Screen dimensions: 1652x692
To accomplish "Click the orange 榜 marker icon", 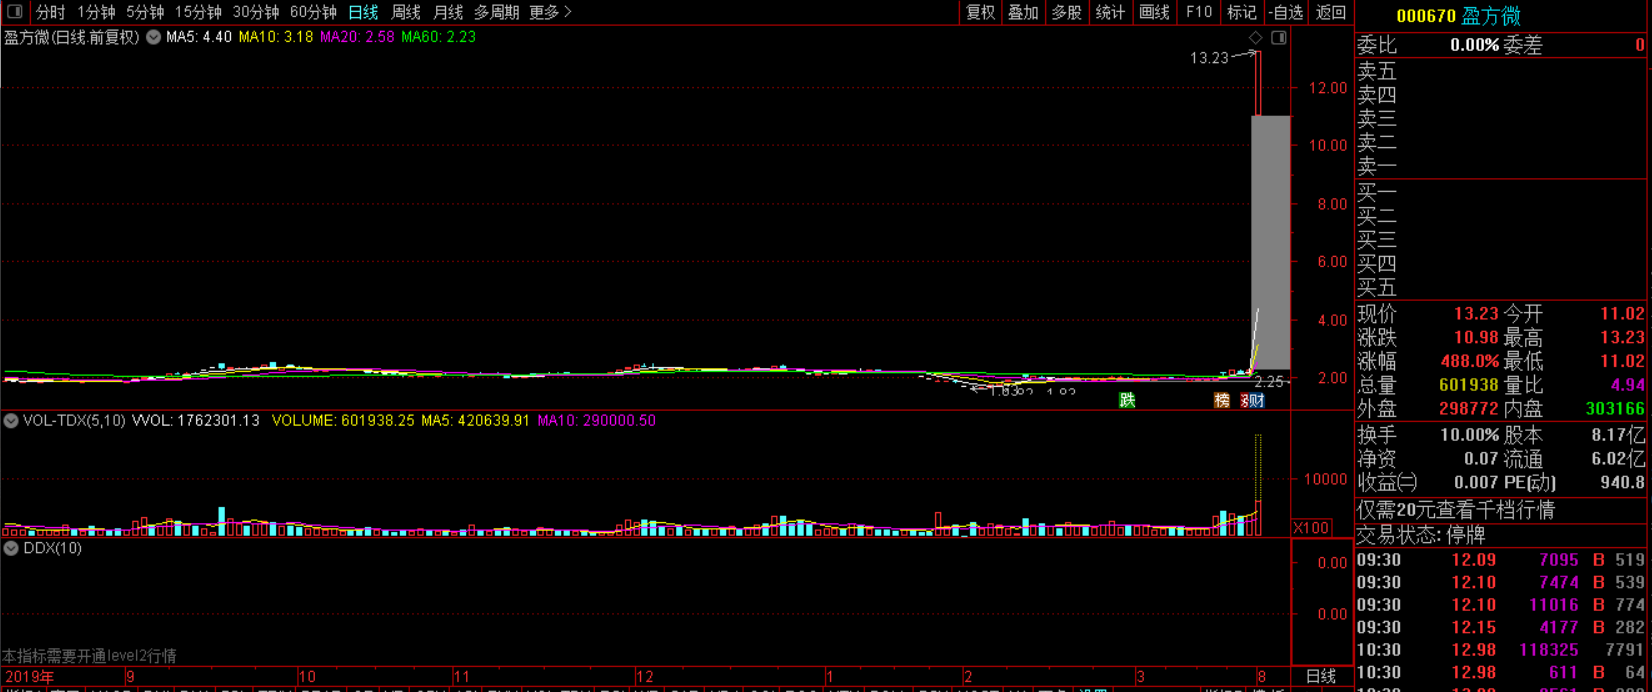I will tap(1222, 400).
